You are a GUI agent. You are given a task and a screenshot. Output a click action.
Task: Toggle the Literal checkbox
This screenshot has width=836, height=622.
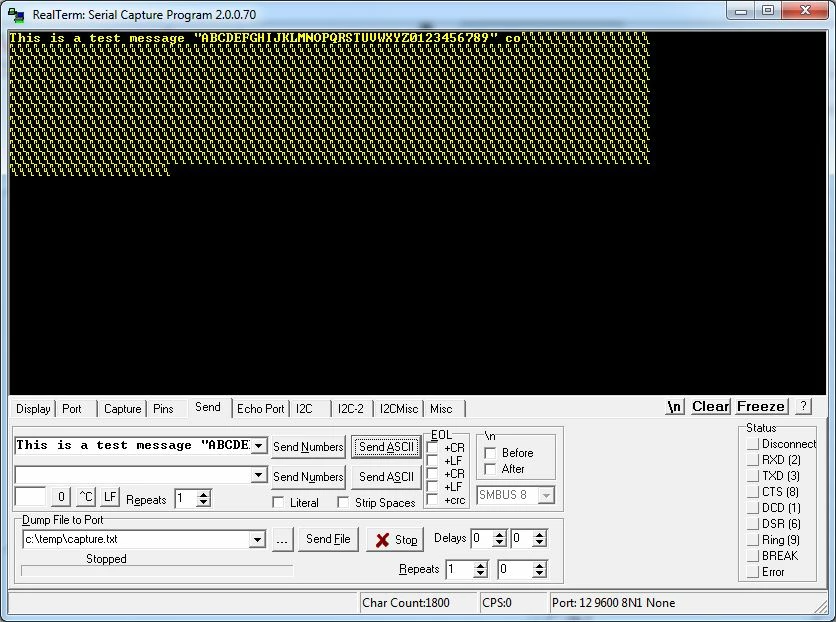click(278, 503)
